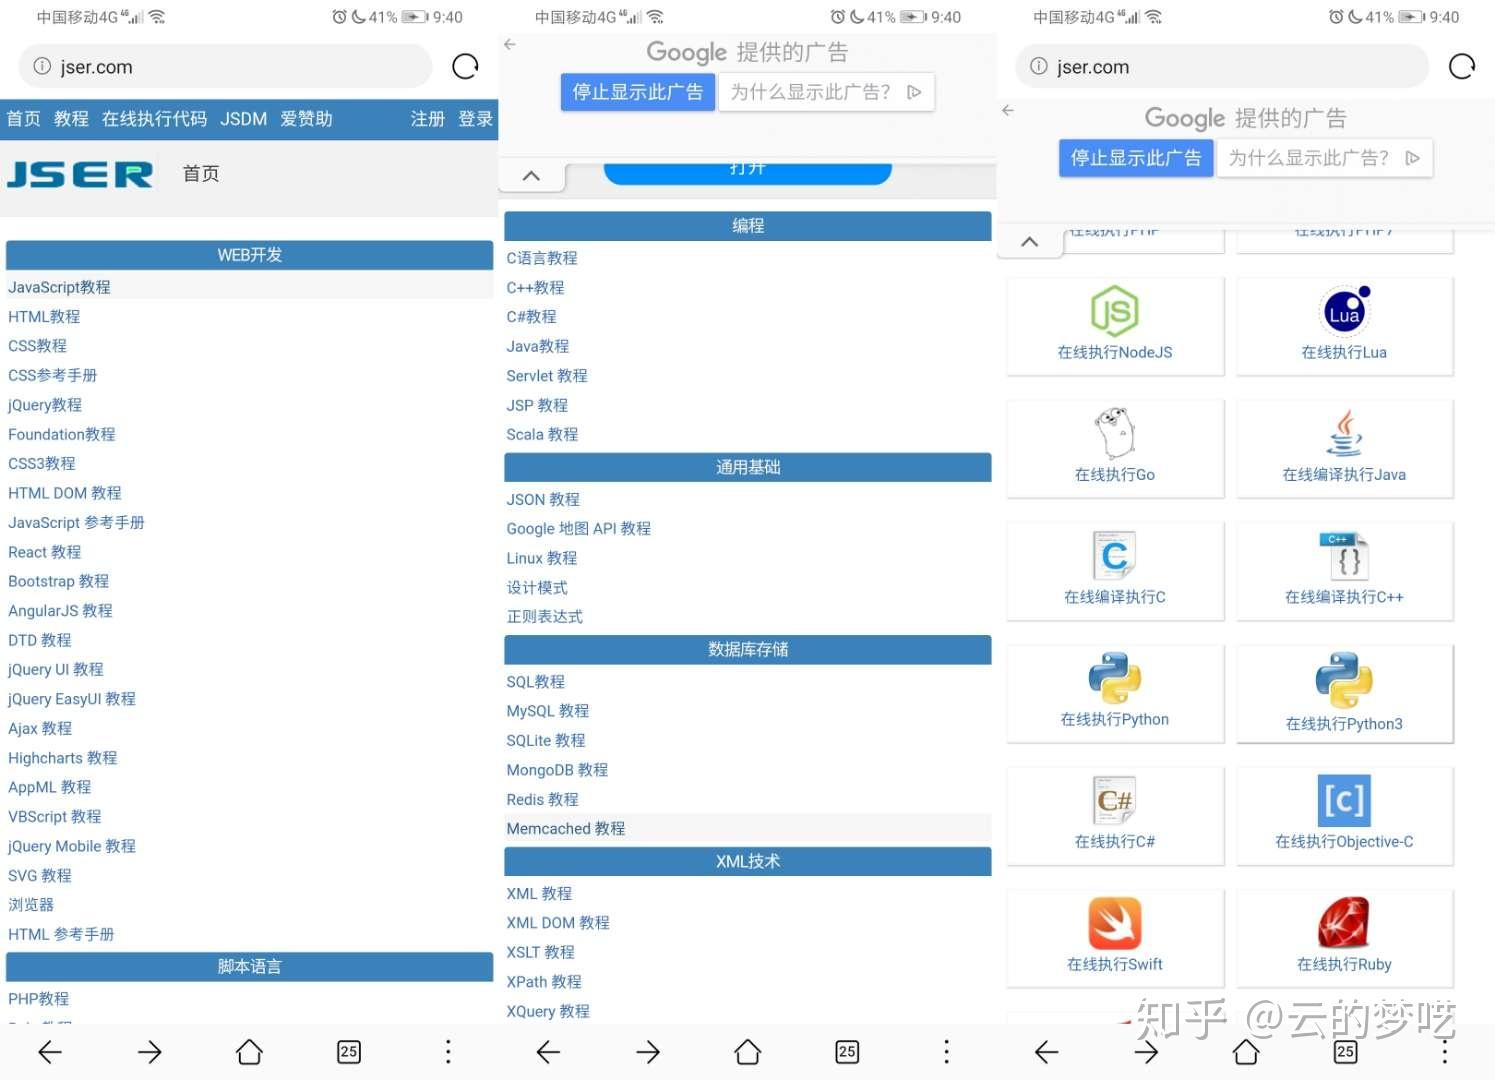Open the Ruby gem icon

coord(1344,923)
